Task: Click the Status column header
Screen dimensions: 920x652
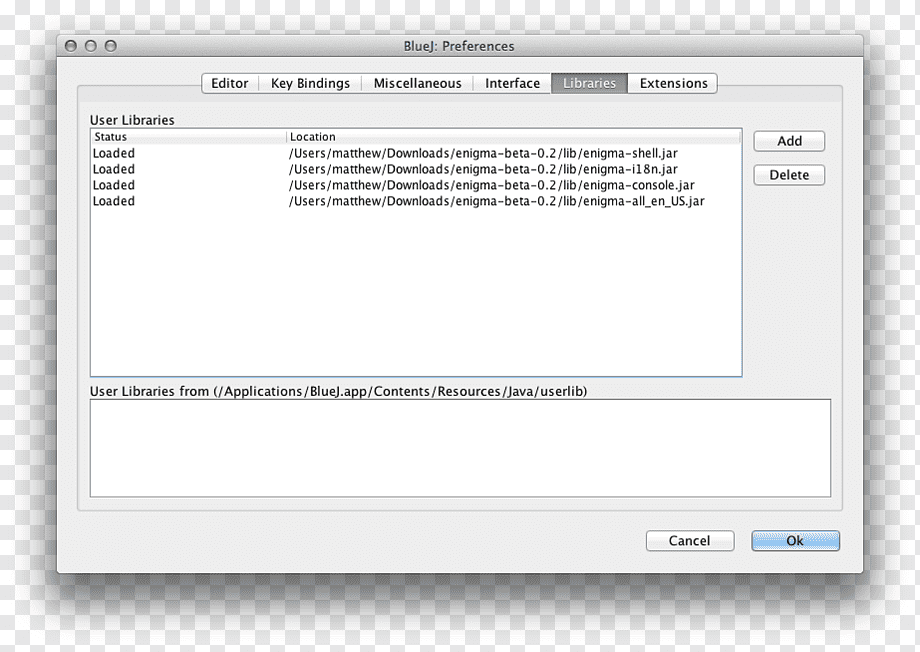Action: coord(189,137)
